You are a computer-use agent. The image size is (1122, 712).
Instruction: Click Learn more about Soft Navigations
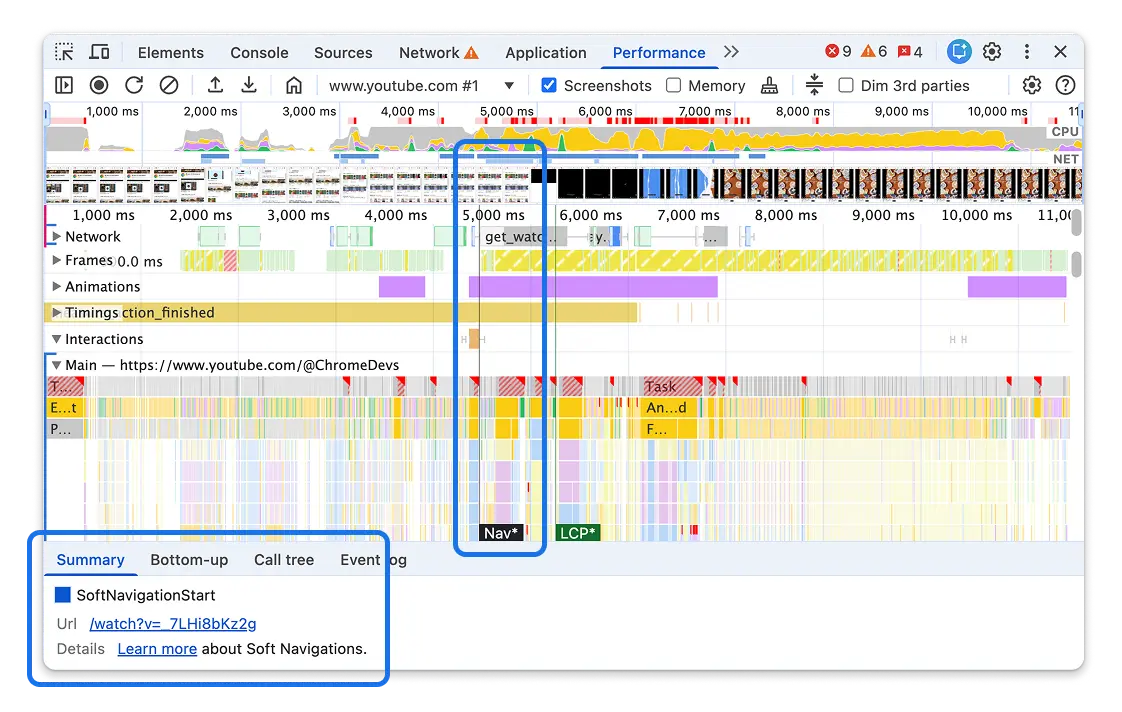[x=156, y=648]
